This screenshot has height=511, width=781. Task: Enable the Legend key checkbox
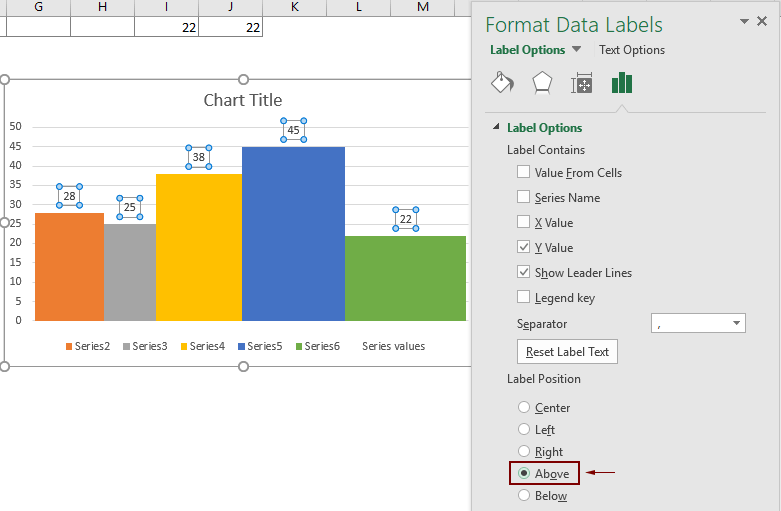[x=524, y=297]
